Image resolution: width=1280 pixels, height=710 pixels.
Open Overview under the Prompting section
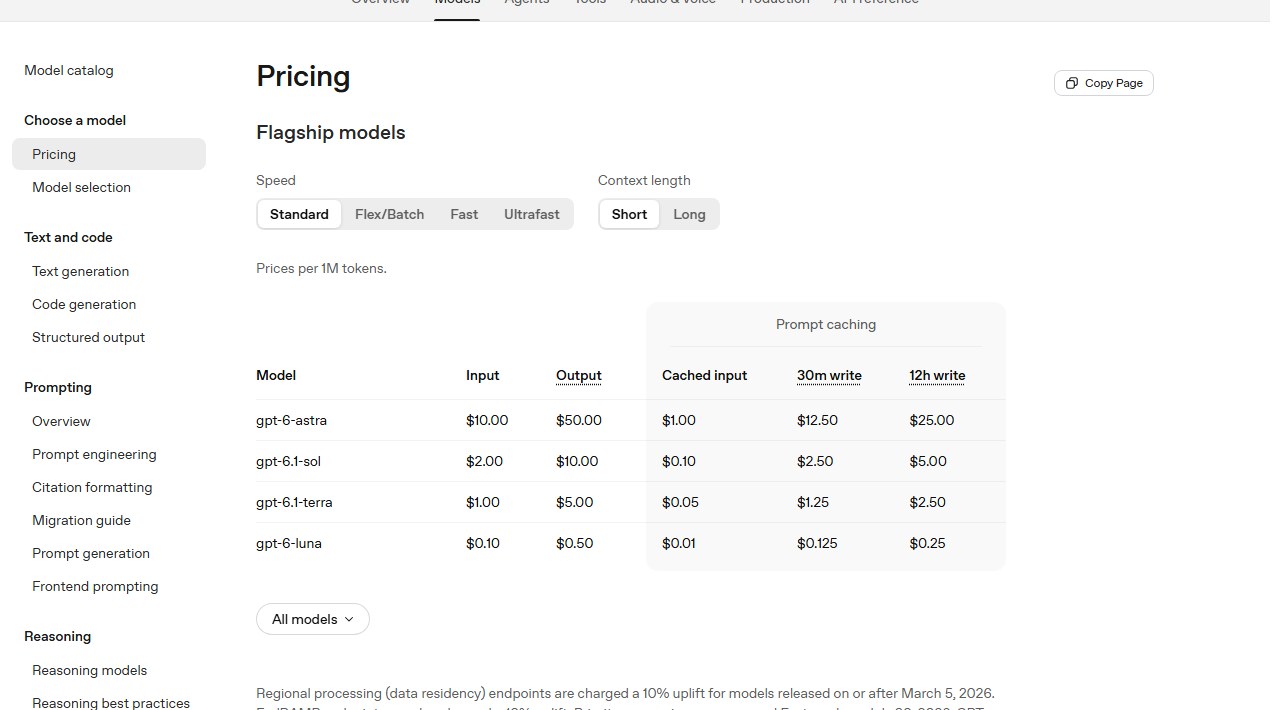tap(61, 421)
